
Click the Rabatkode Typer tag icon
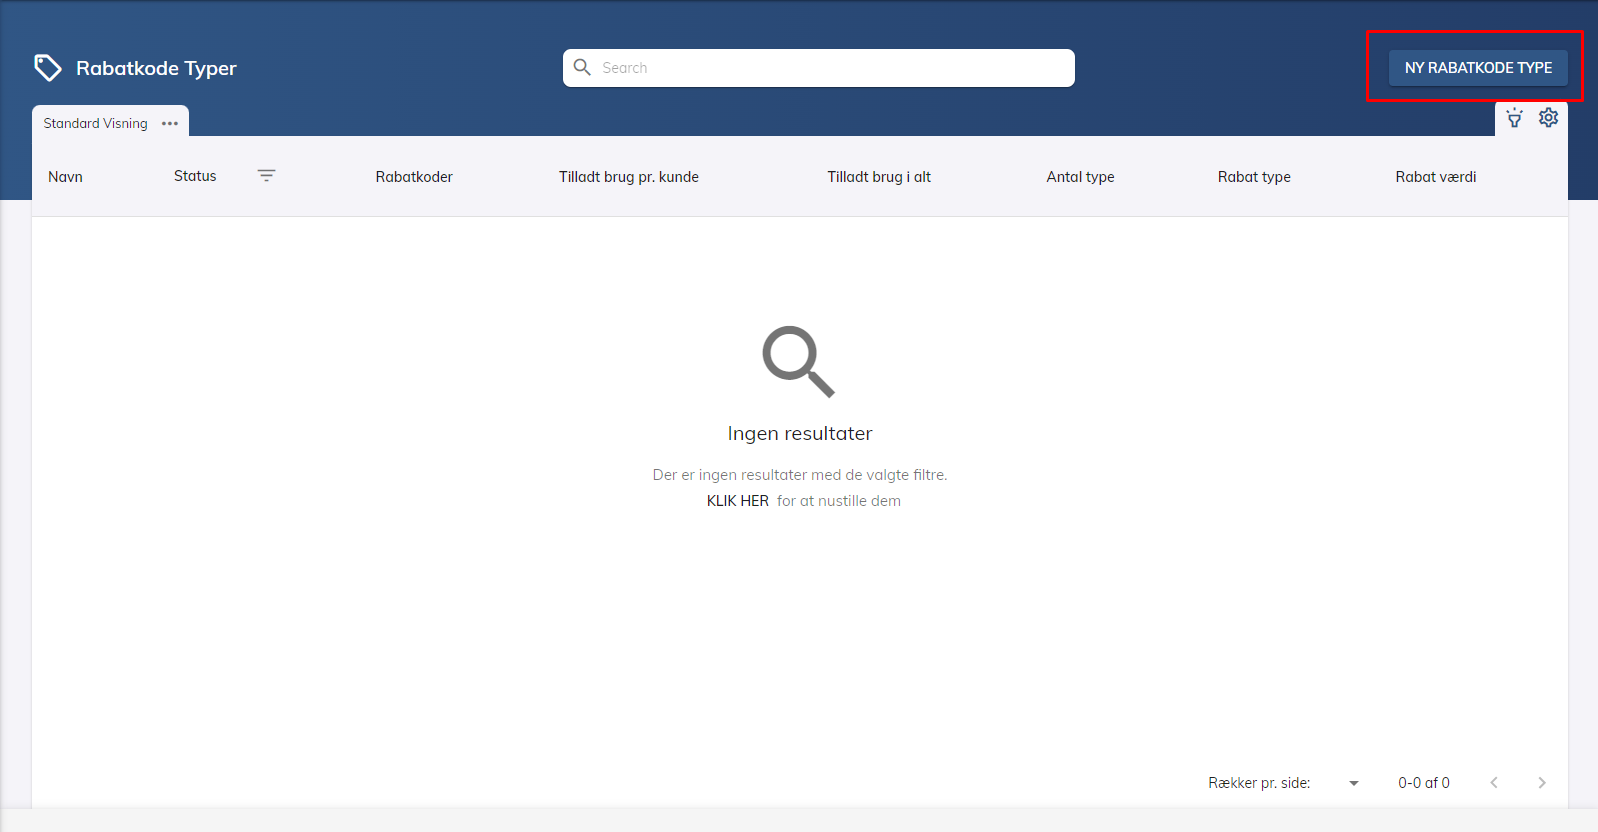pyautogui.click(x=47, y=68)
